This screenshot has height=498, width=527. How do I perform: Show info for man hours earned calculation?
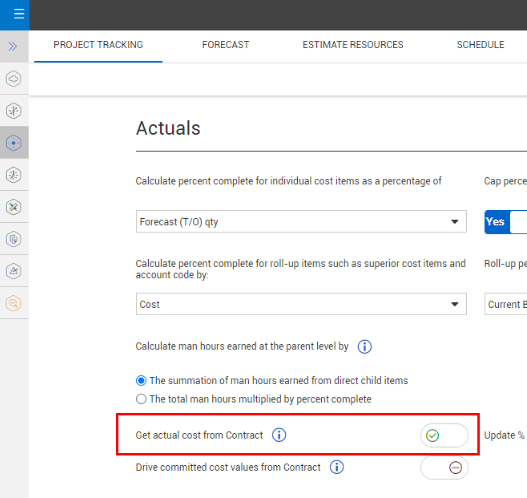pos(365,346)
